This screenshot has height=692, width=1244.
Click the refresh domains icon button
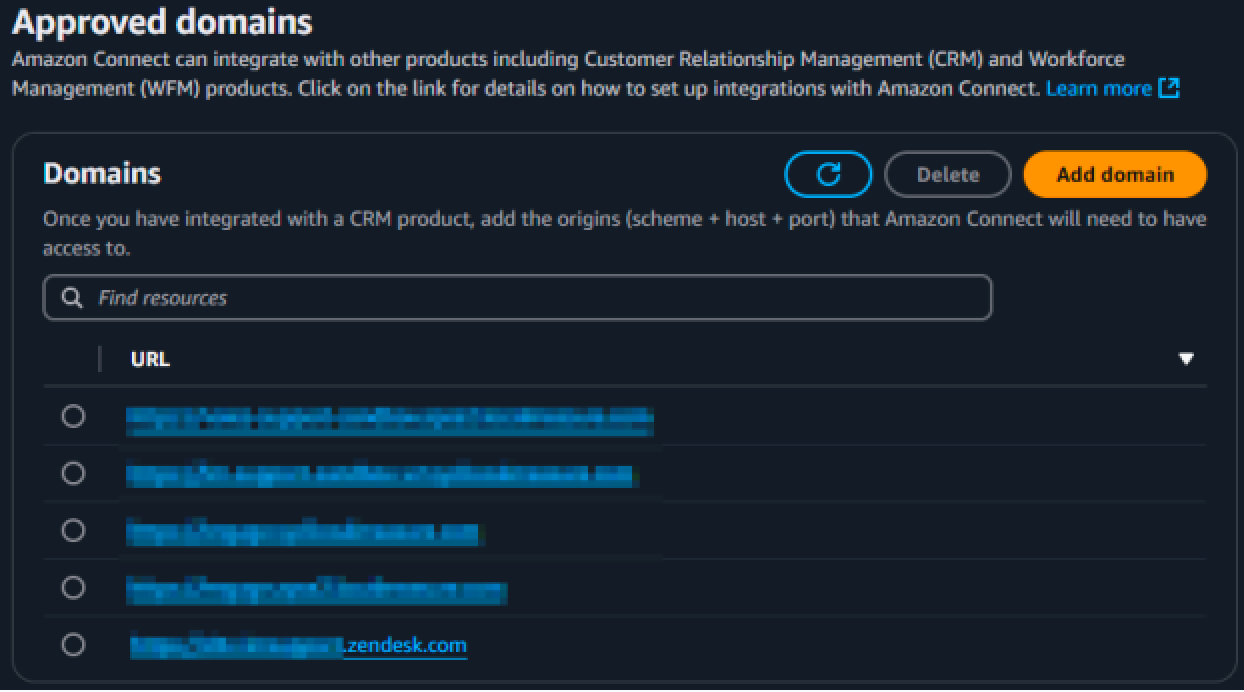point(828,175)
